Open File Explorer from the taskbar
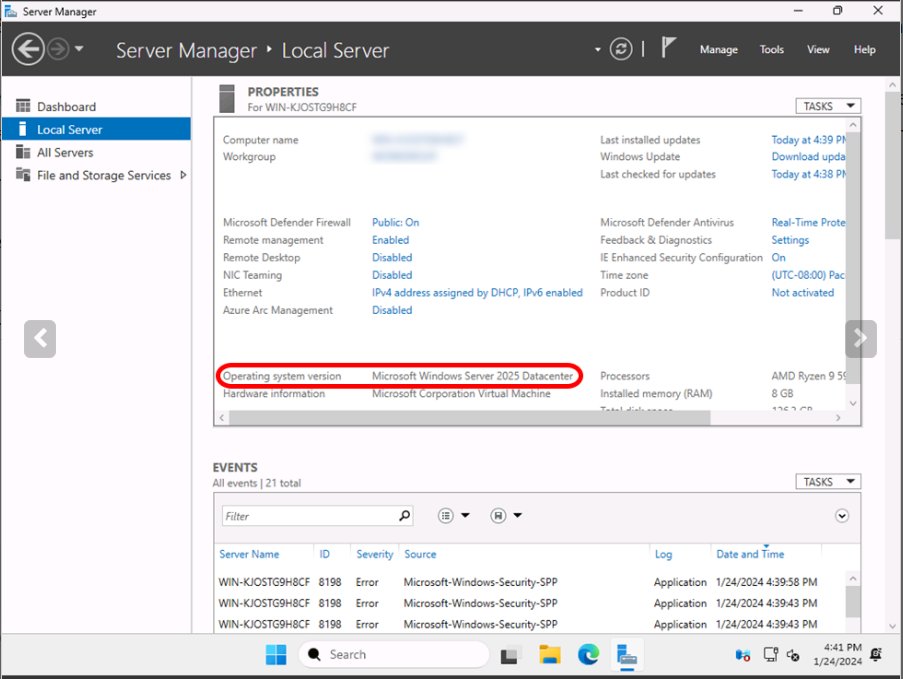 (x=550, y=655)
